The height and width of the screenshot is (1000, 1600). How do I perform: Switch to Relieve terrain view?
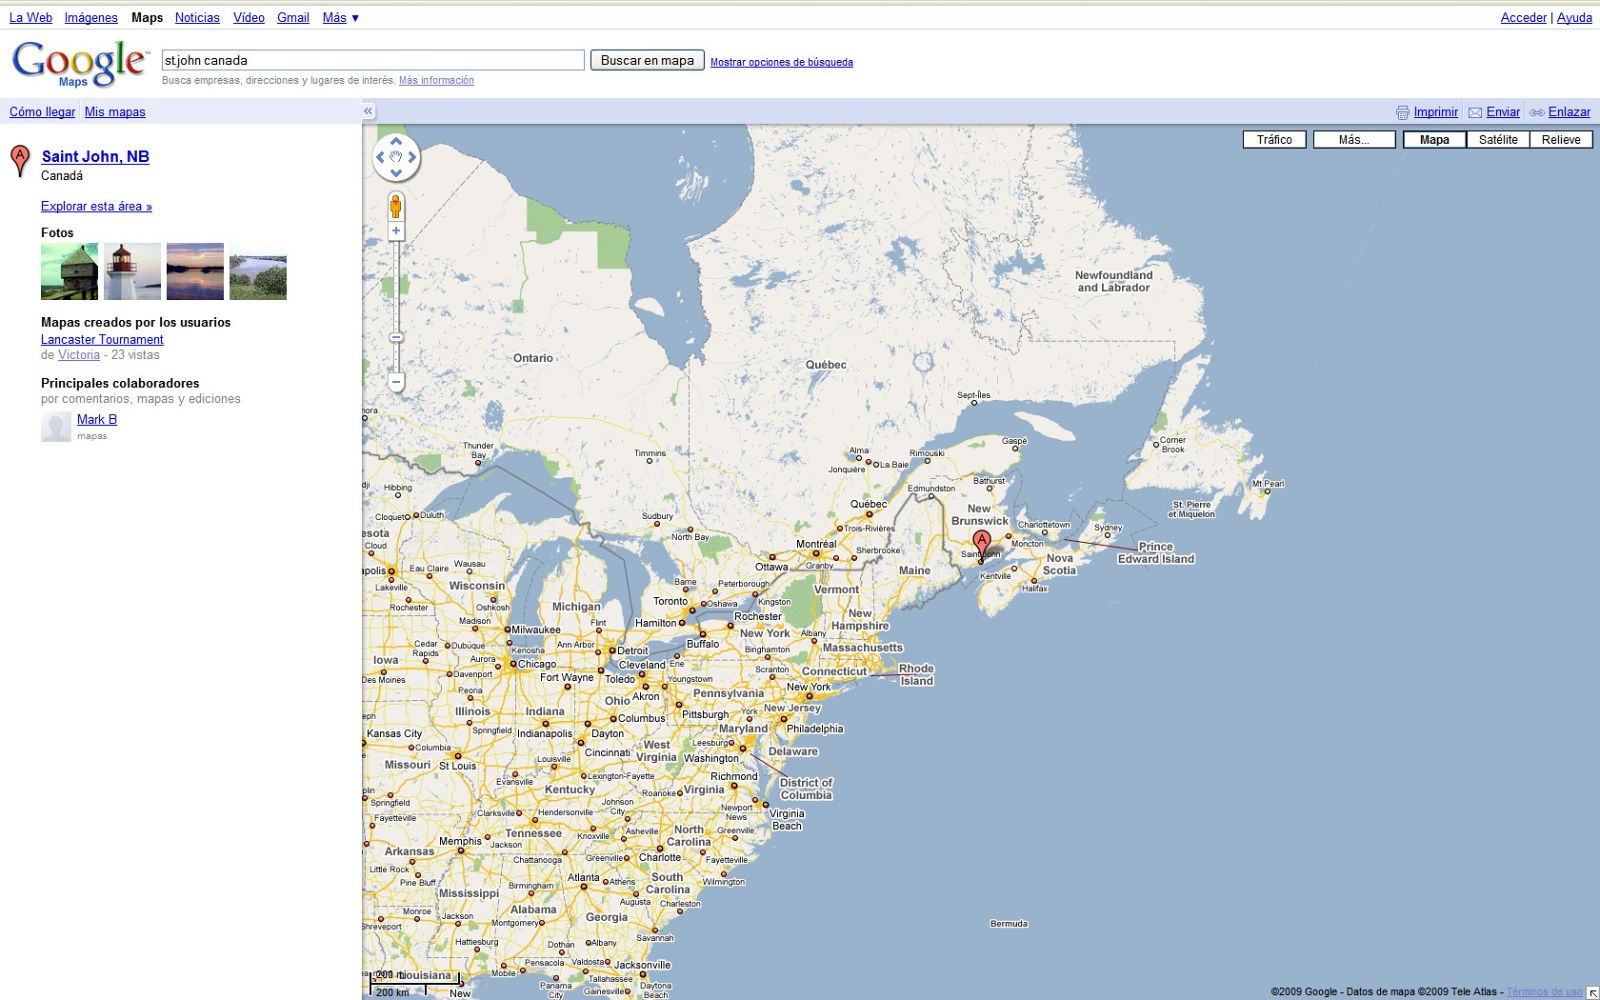pyautogui.click(x=1560, y=140)
